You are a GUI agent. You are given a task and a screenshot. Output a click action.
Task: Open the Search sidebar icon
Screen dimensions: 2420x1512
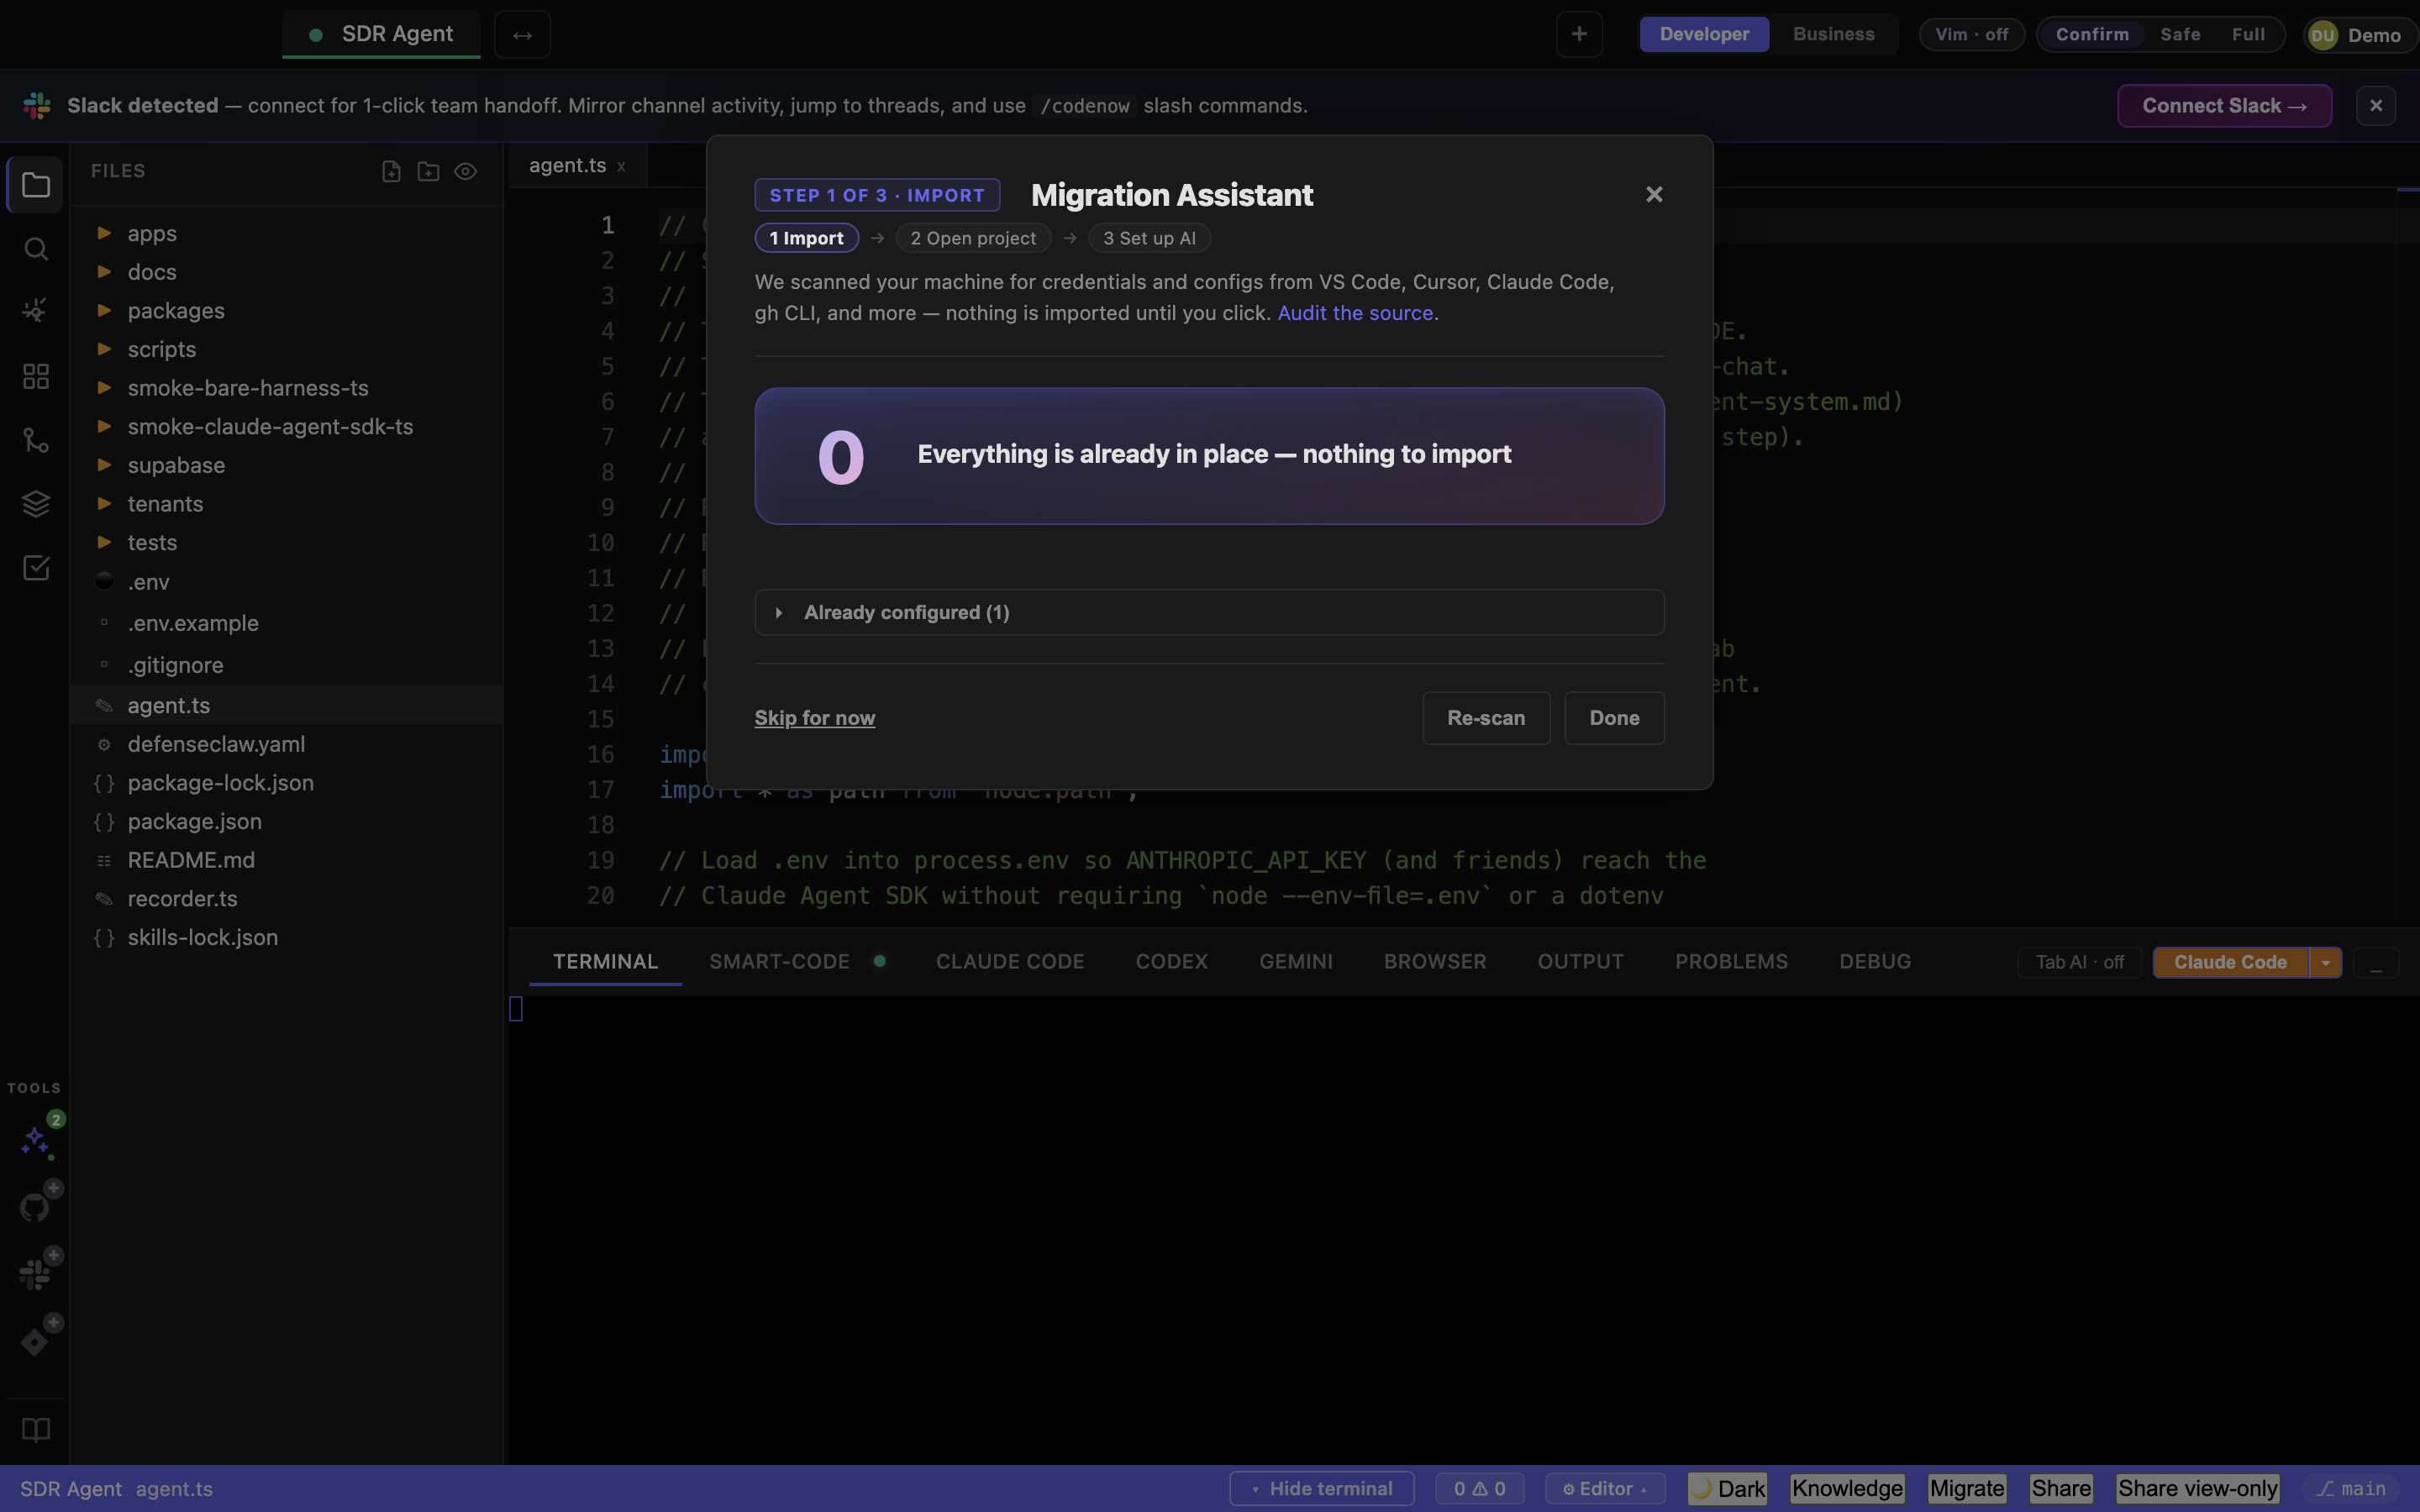tap(35, 248)
